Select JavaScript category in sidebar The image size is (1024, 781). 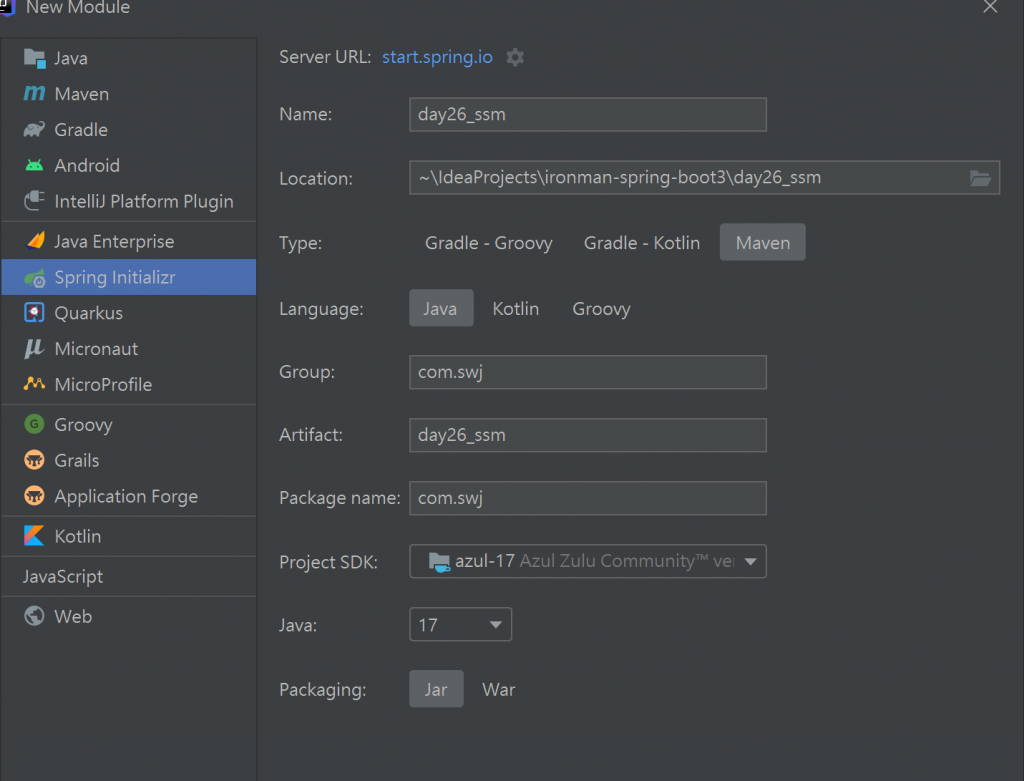[129, 576]
